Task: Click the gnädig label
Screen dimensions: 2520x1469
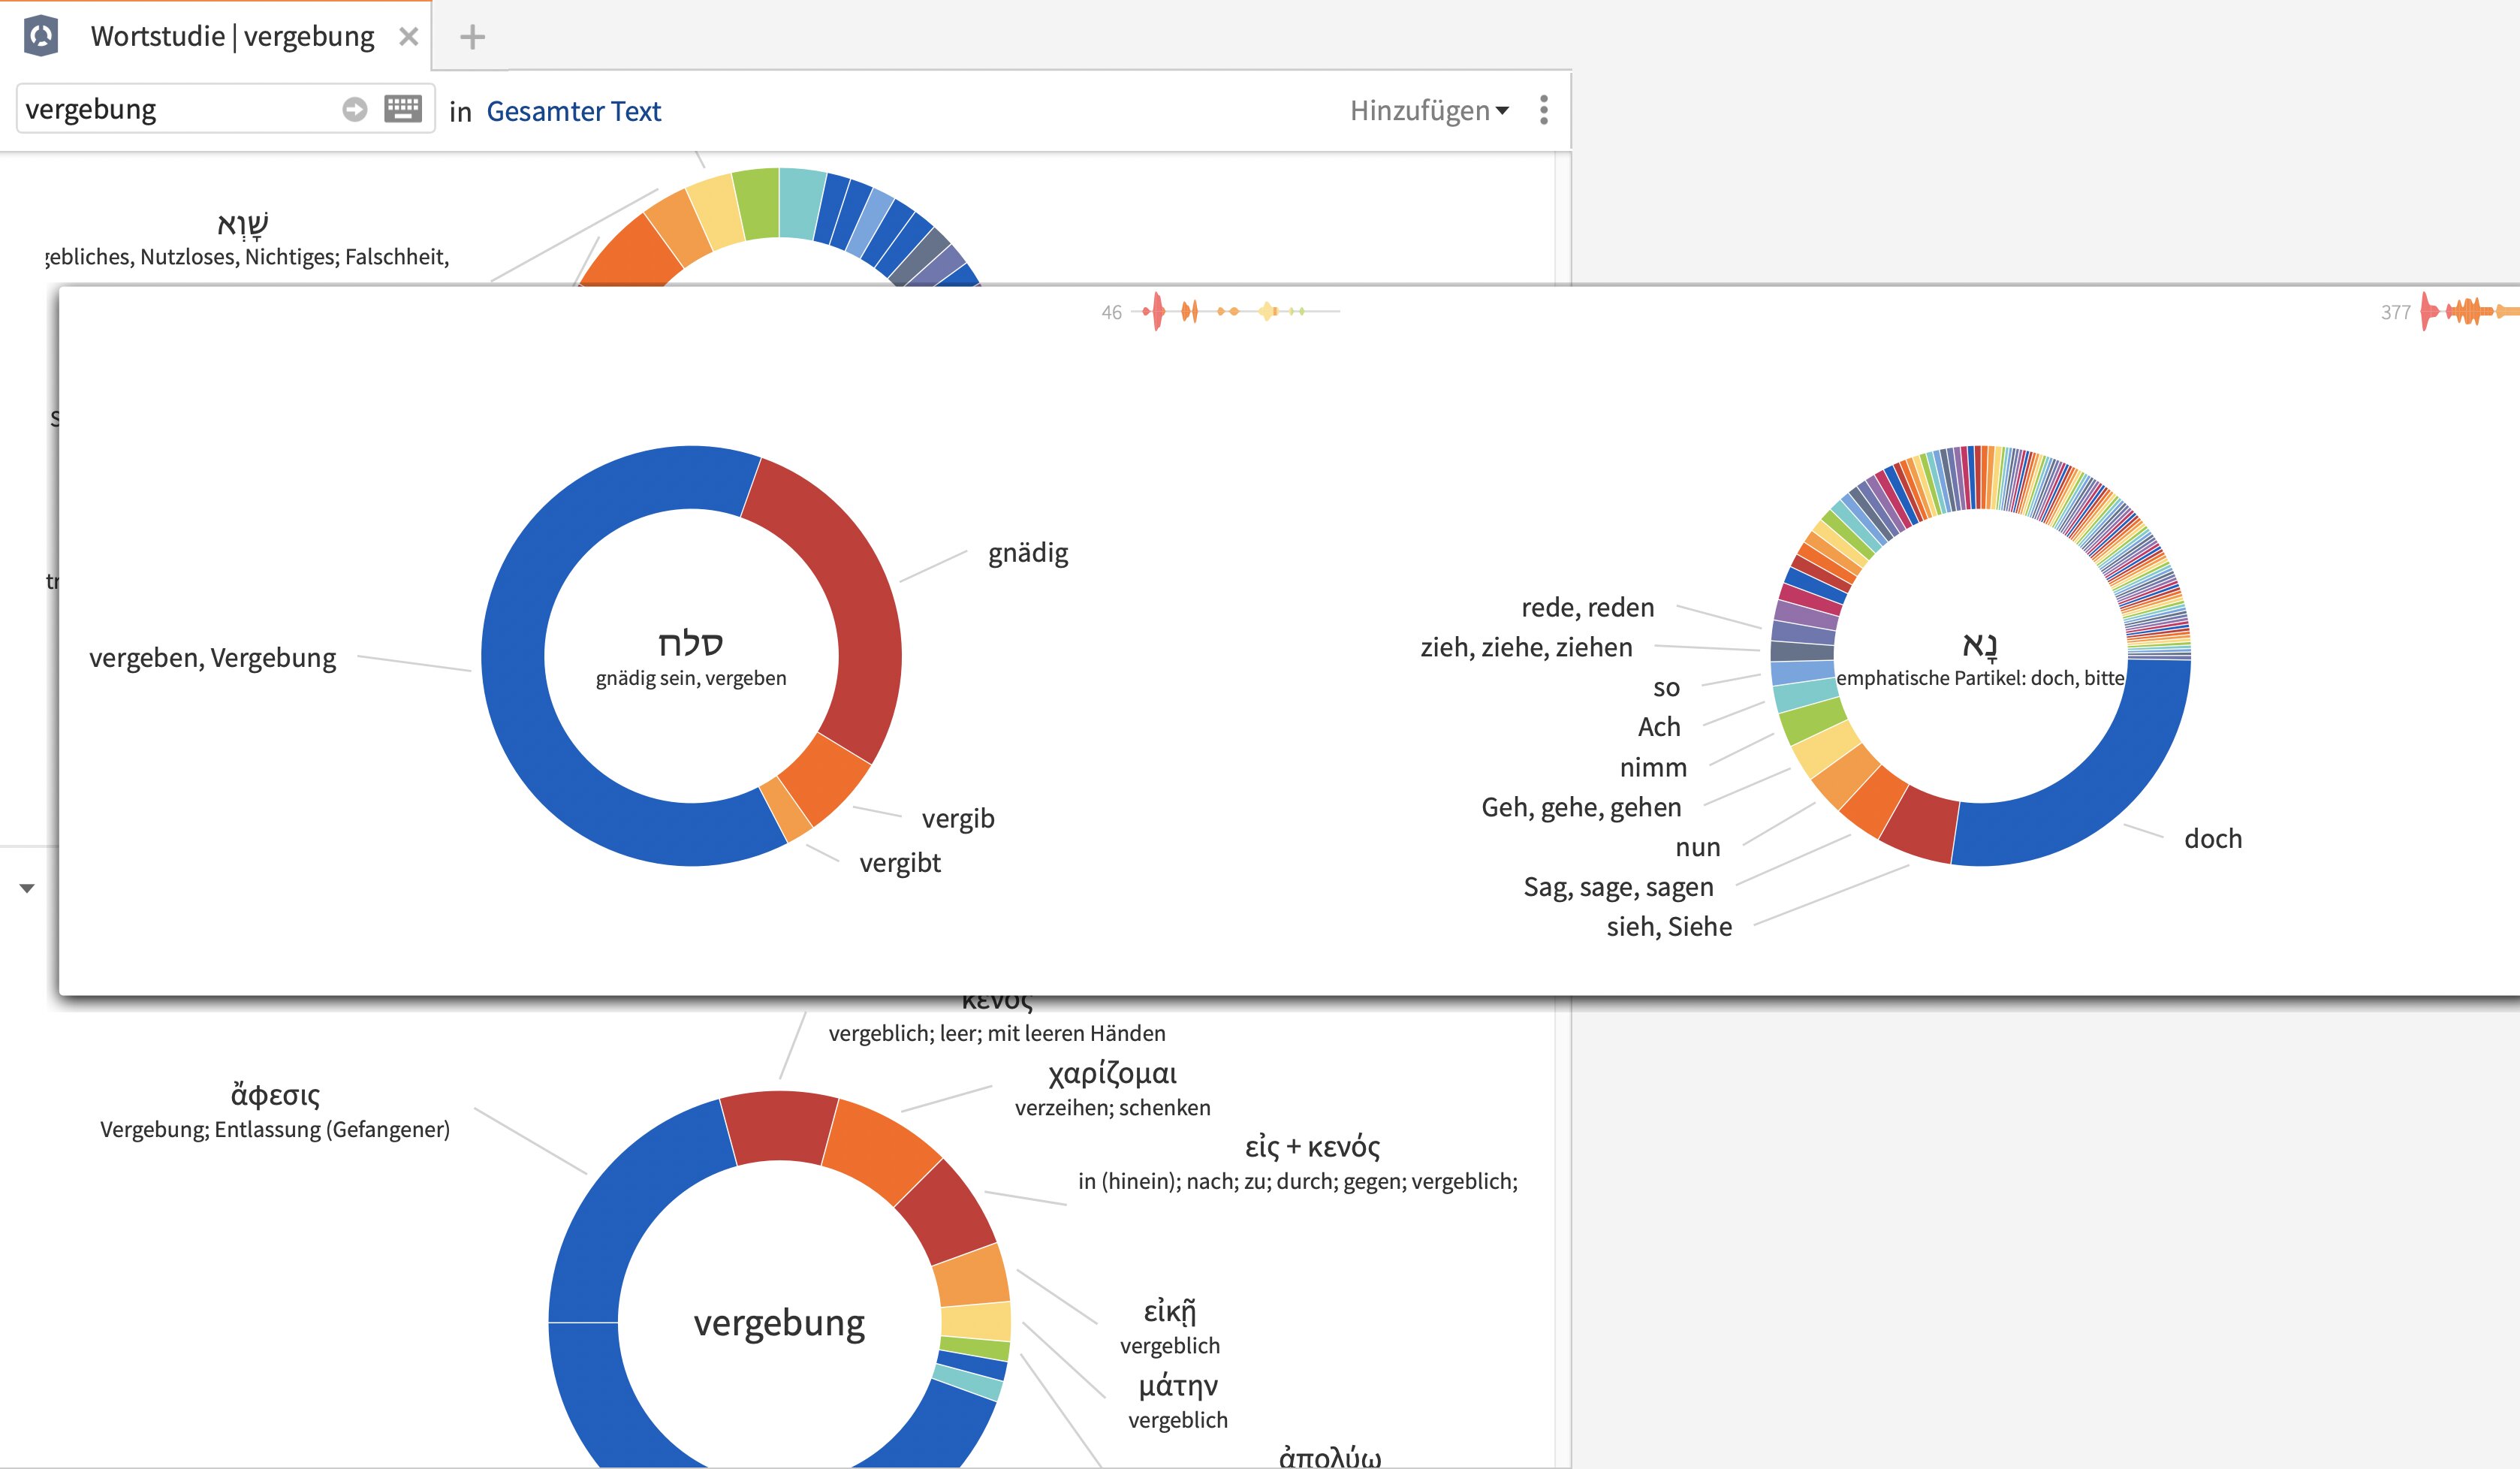Action: (1028, 553)
